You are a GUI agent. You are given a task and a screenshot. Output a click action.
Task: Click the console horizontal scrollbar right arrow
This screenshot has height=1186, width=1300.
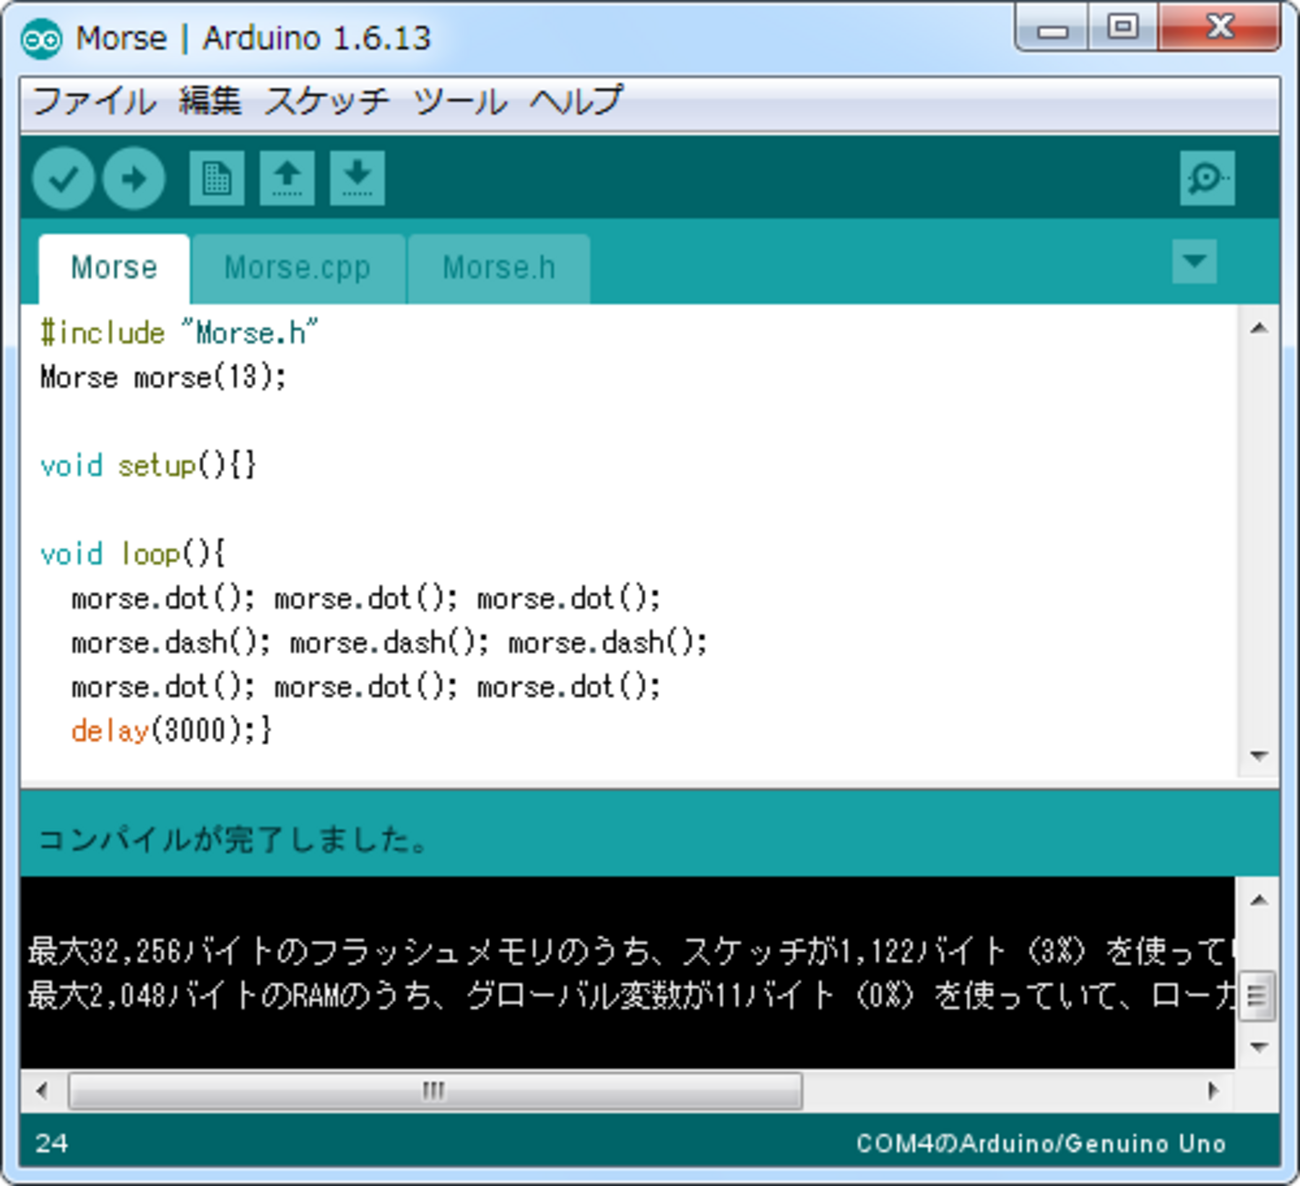point(1213,1091)
